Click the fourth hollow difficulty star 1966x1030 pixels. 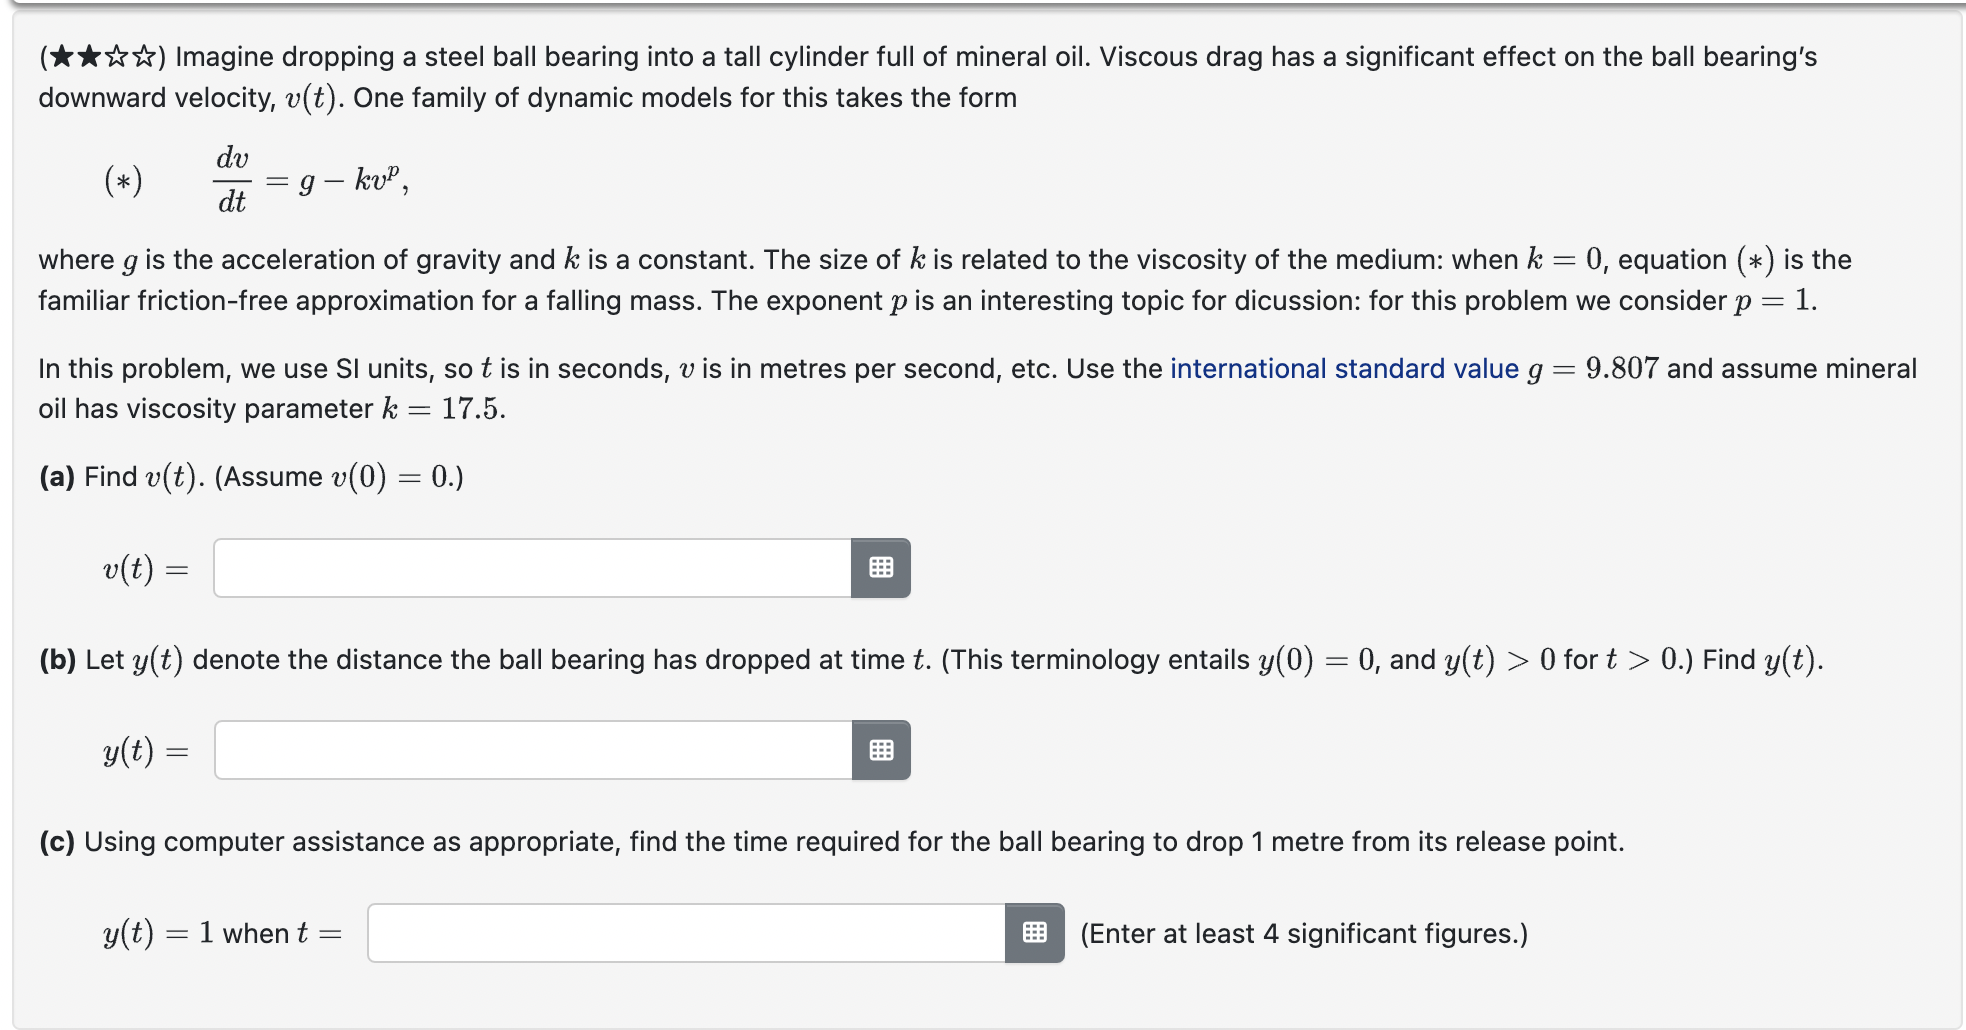pyautogui.click(x=144, y=57)
